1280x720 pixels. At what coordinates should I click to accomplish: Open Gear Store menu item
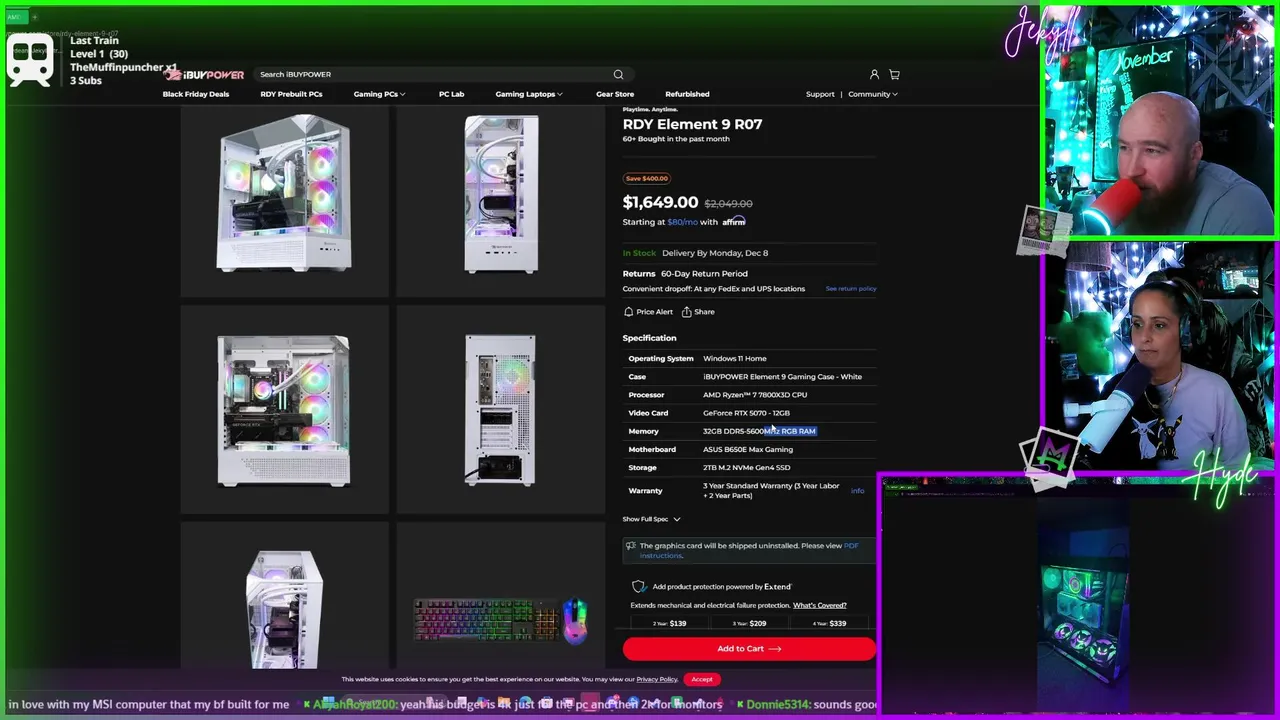[x=615, y=94]
